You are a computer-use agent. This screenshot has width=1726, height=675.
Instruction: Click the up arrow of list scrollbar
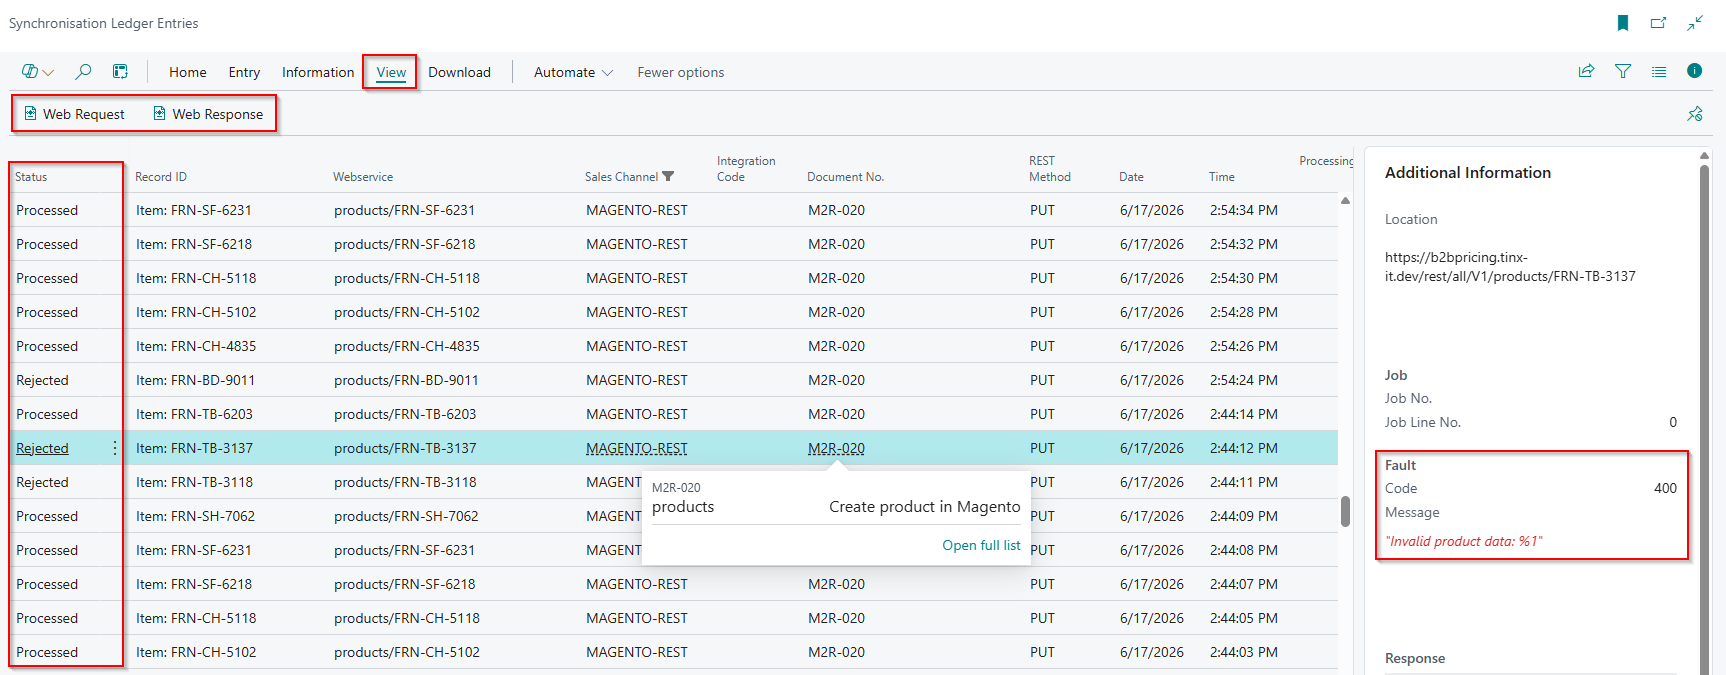tap(1345, 201)
